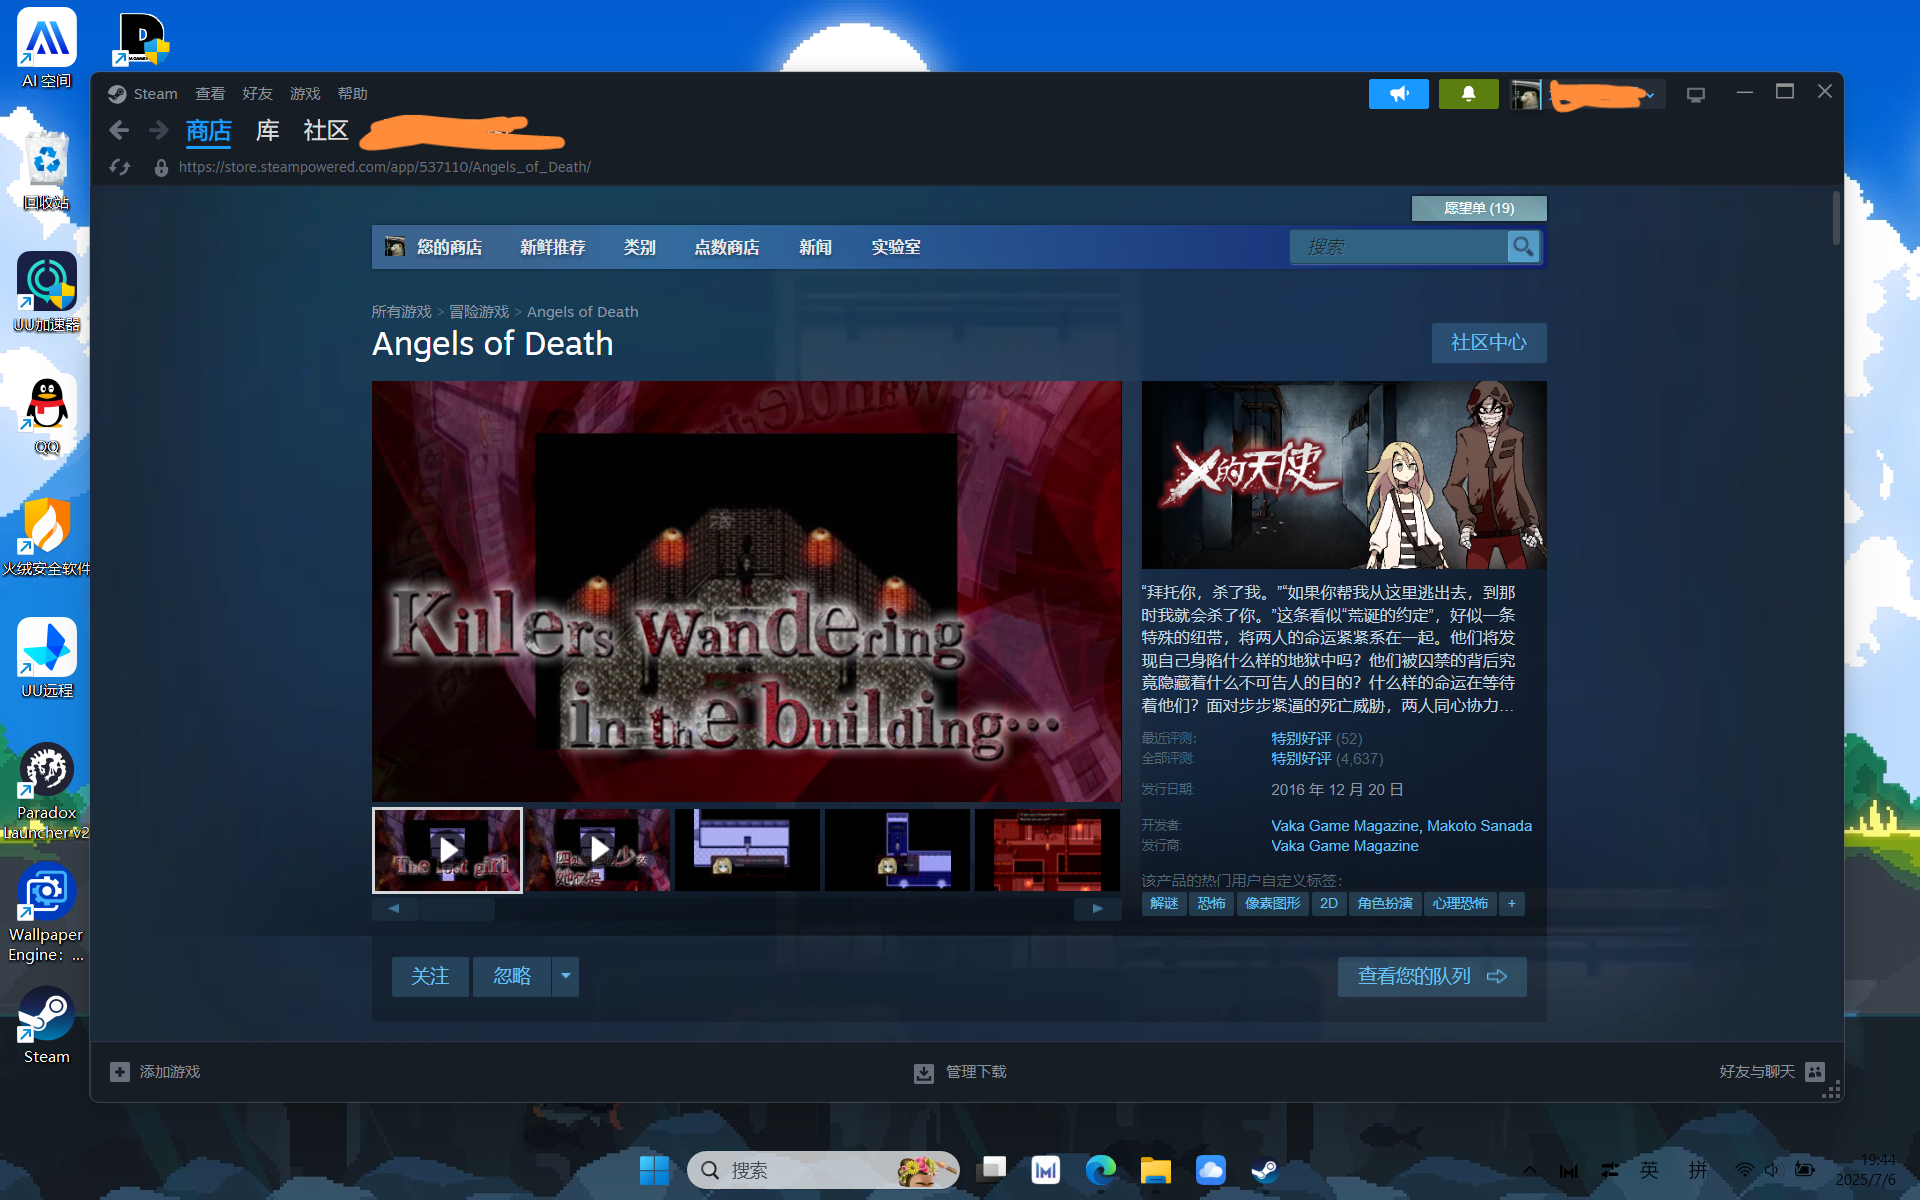Click the profile avatar in title bar
Screen dimensions: 1920x1200
[1525, 94]
